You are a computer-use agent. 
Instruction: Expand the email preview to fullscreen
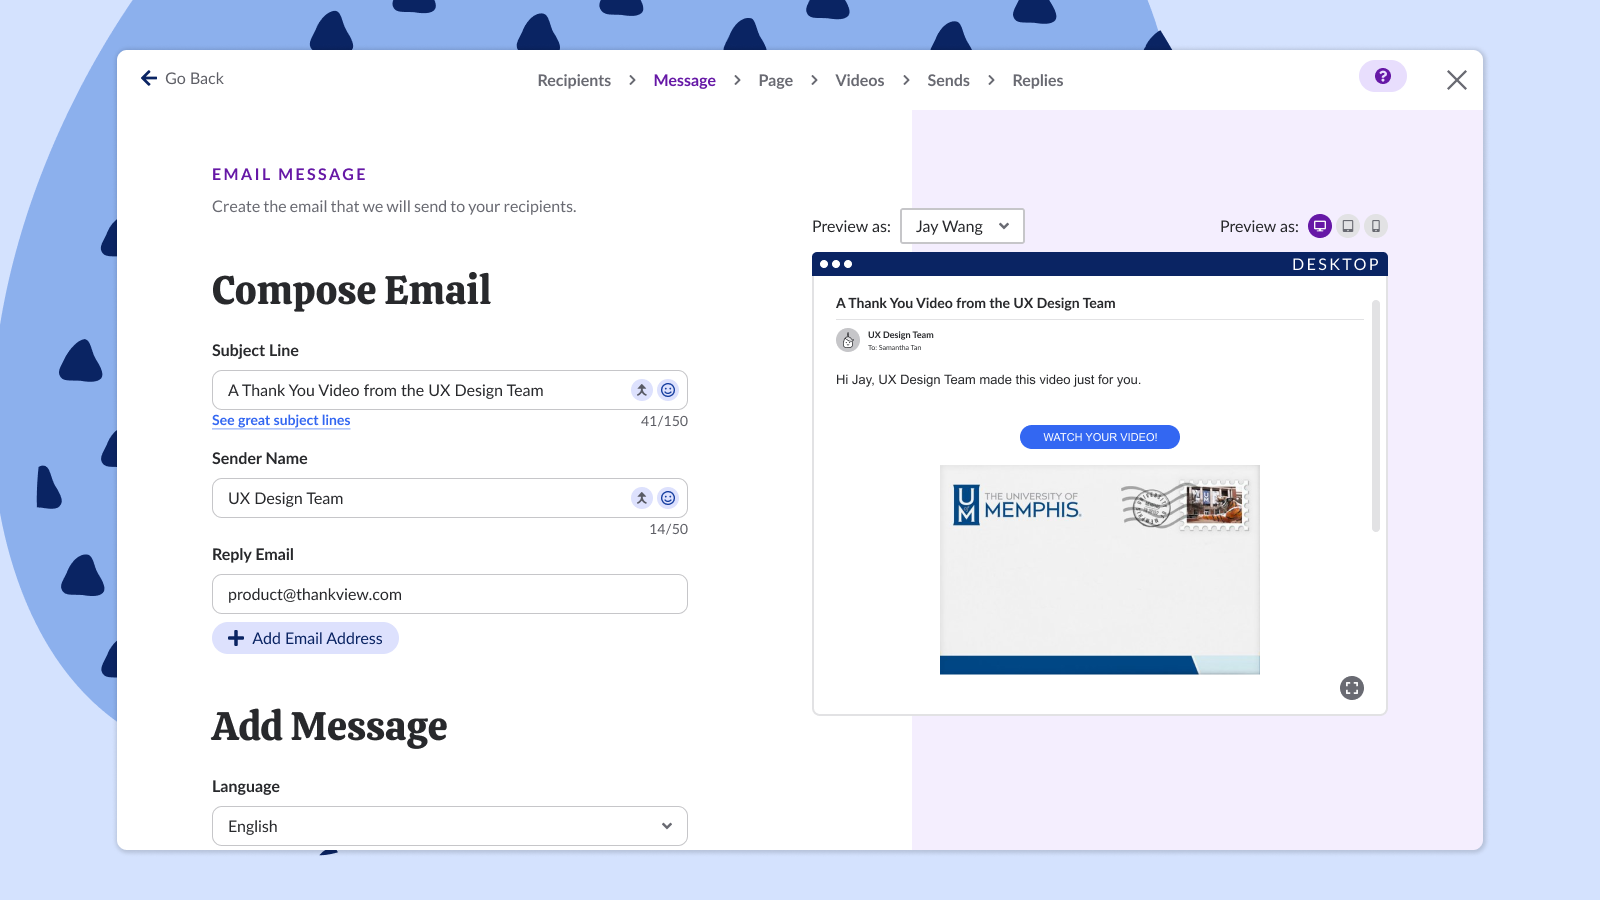(x=1352, y=688)
